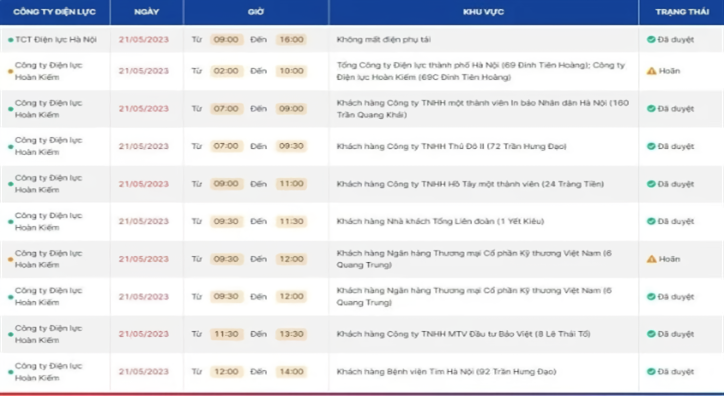This screenshot has width=724, height=396.
Task: Click the check icon for Bảo Việt row
Action: coord(651,334)
